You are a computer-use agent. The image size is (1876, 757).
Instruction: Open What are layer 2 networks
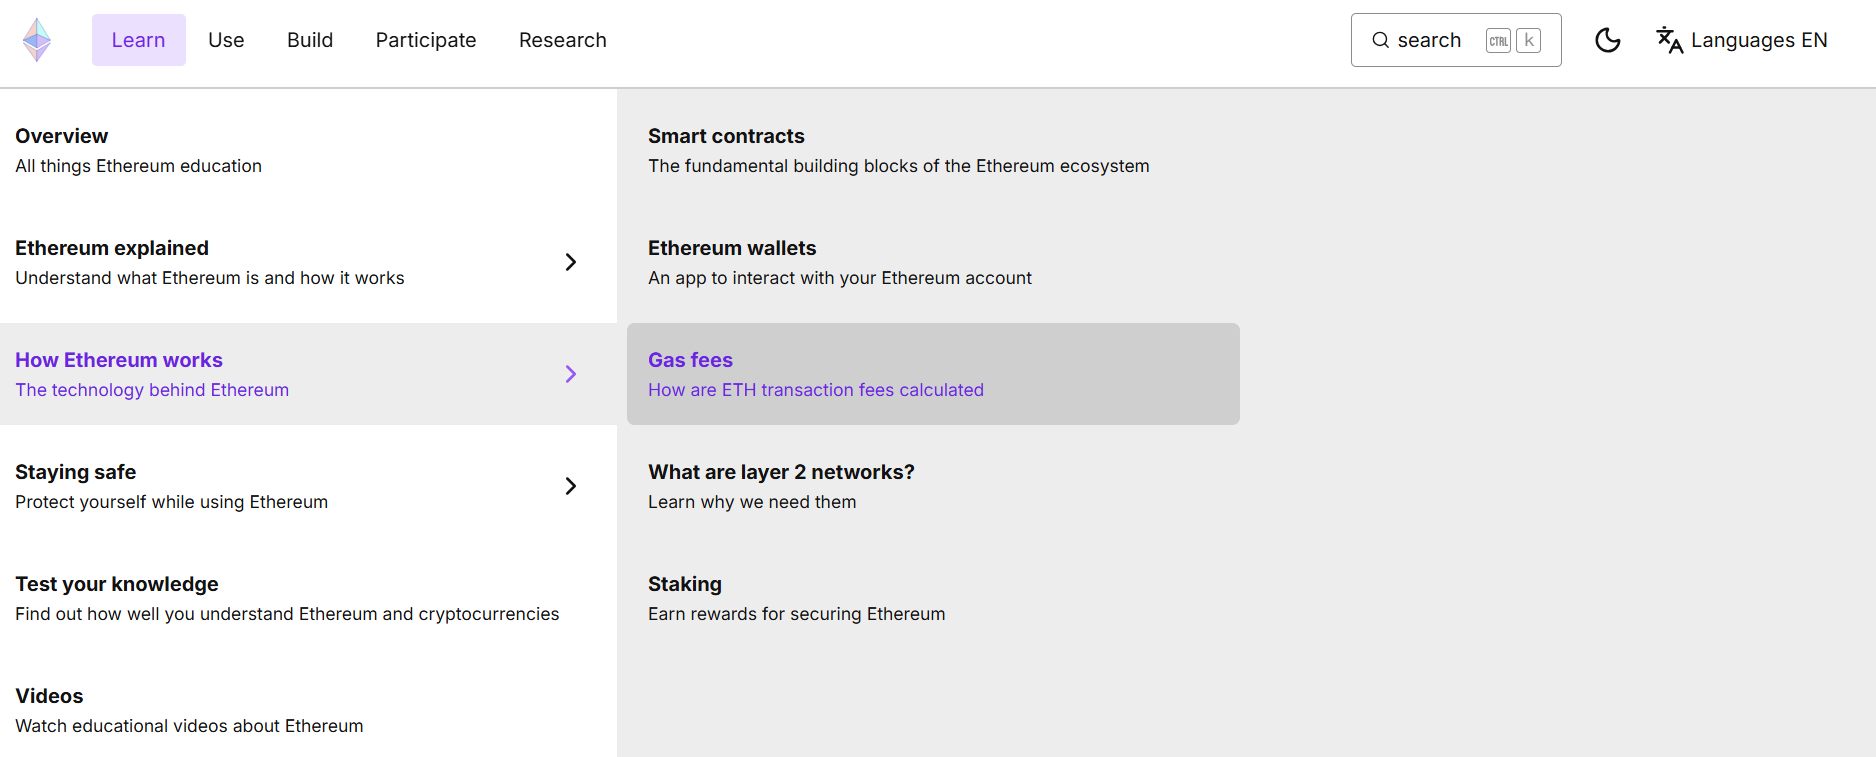click(x=933, y=486)
